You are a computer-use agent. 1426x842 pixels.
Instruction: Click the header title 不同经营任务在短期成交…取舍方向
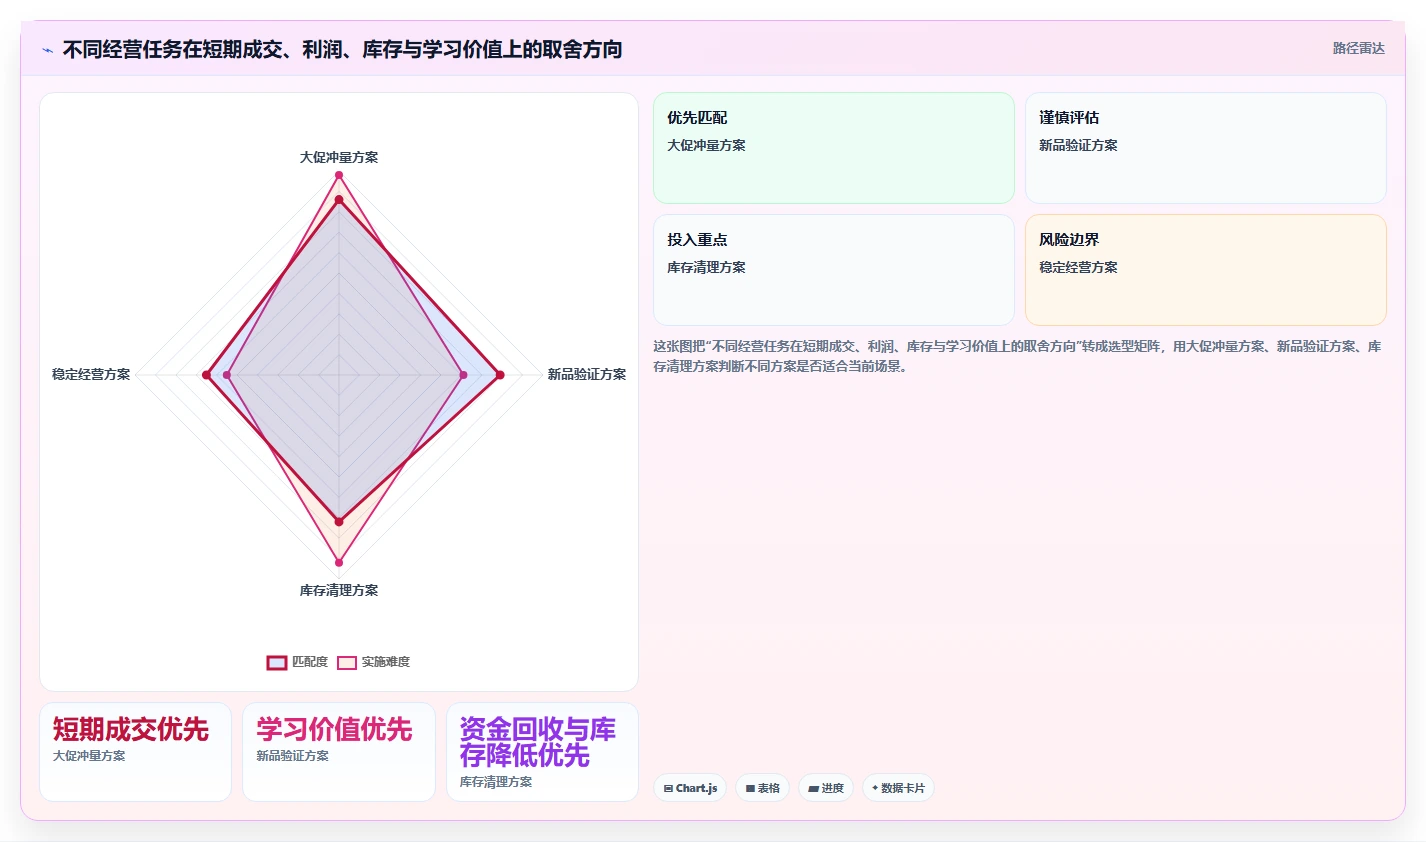click(342, 49)
